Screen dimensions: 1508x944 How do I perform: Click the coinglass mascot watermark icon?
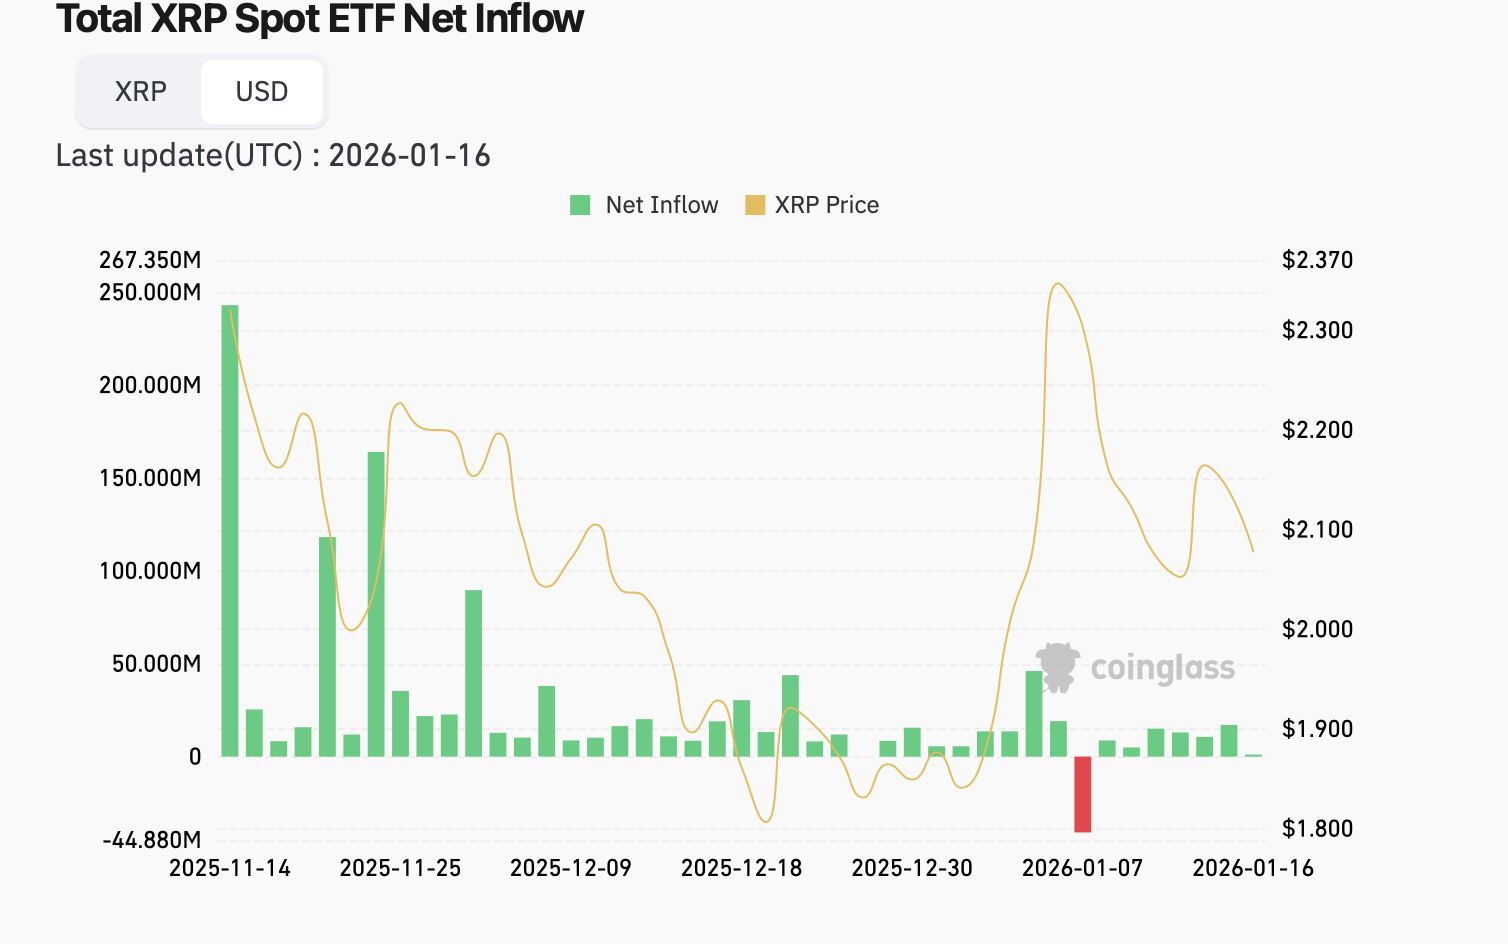[1058, 666]
